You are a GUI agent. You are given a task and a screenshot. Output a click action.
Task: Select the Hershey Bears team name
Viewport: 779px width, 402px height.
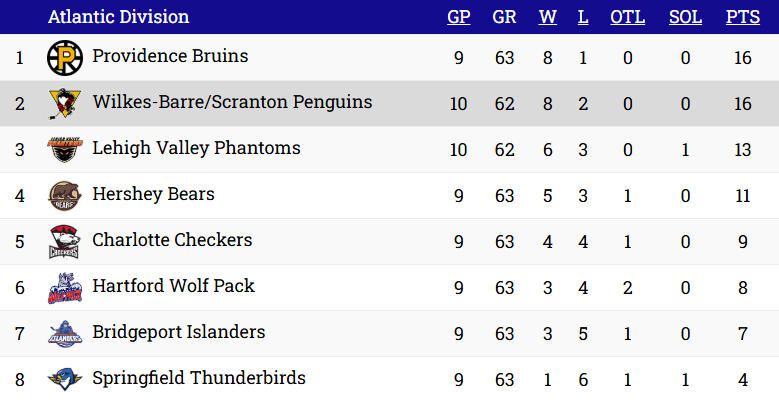point(153,194)
